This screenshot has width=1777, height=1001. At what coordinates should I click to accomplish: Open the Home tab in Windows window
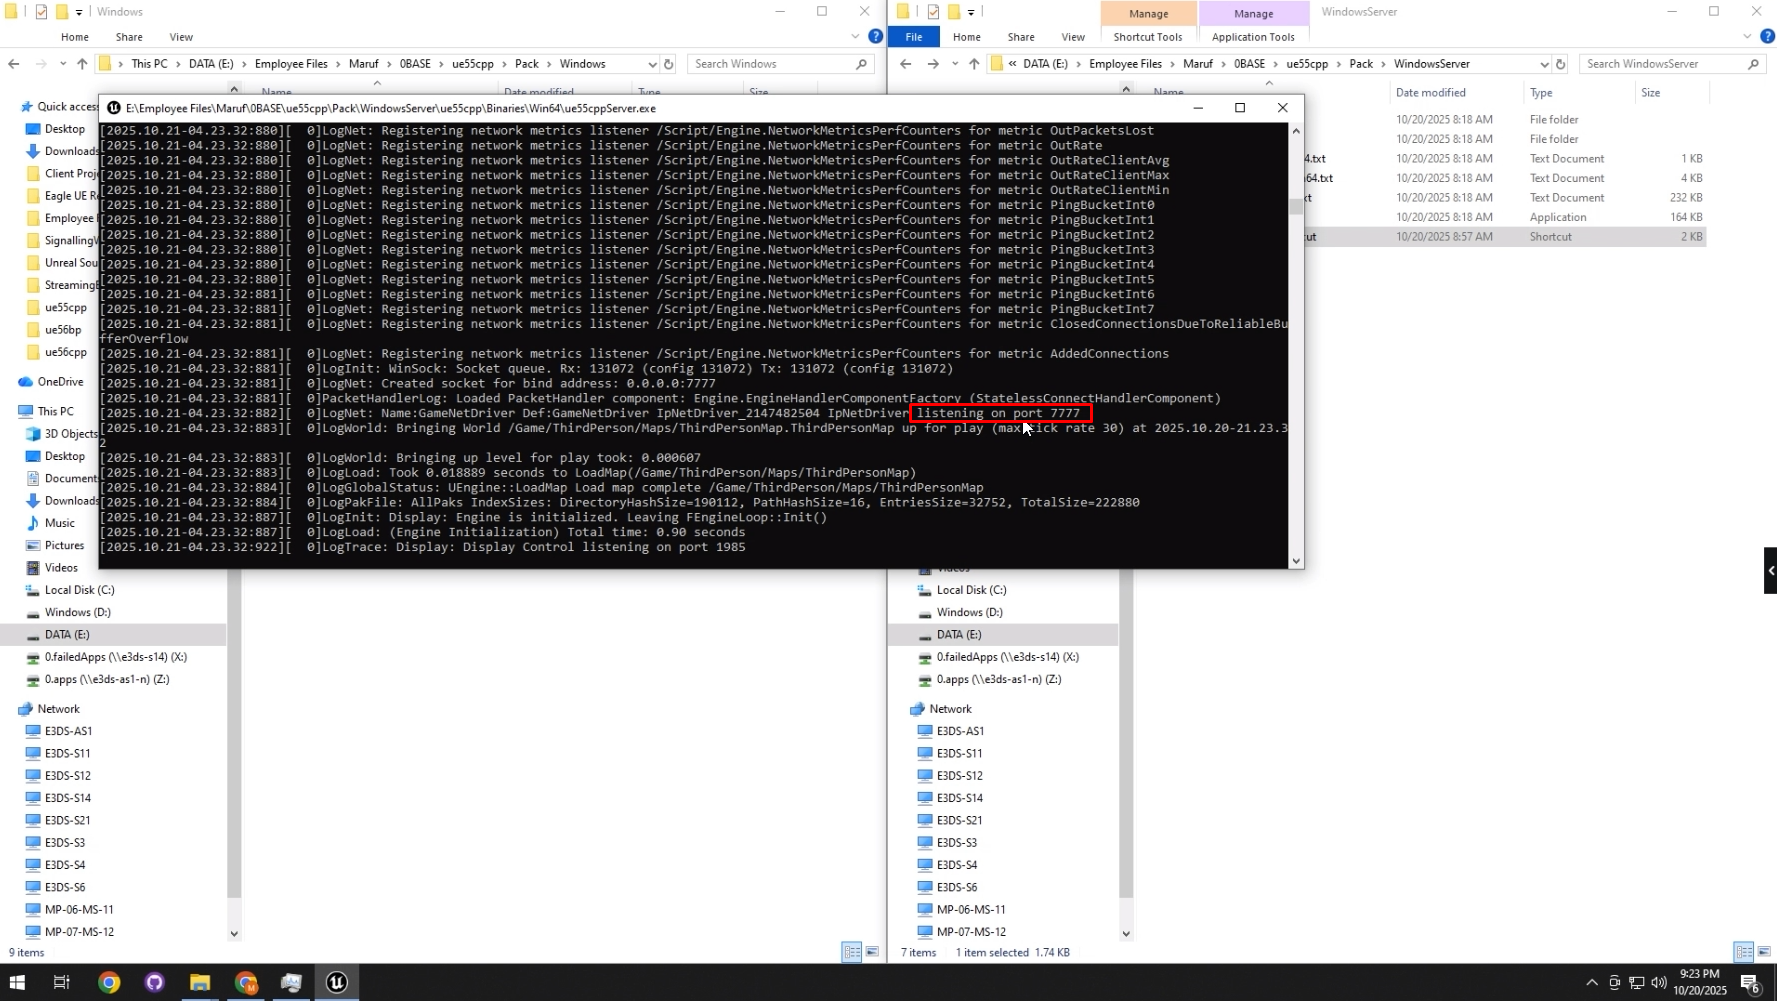pyautogui.click(x=75, y=37)
